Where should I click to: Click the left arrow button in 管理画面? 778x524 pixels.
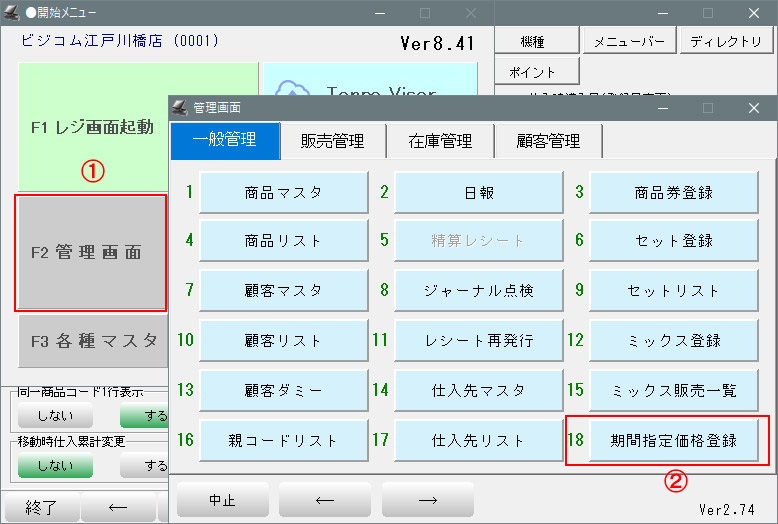[x=324, y=499]
